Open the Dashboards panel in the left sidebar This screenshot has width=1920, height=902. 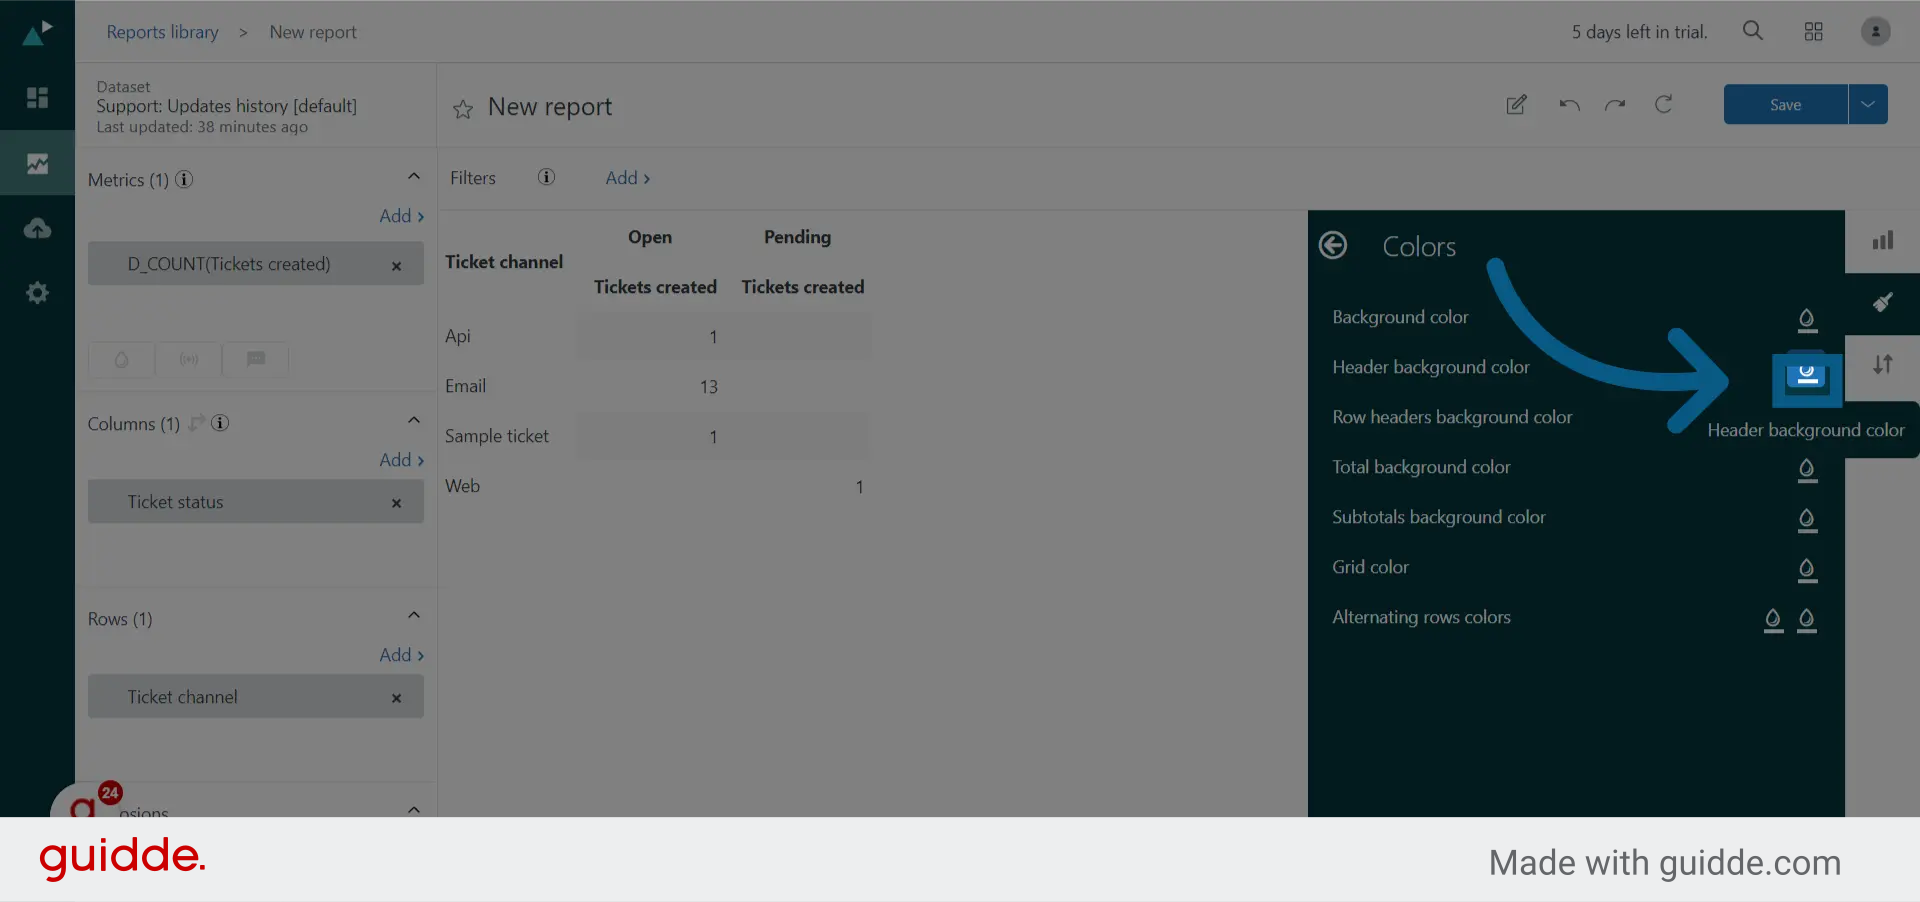(37, 98)
